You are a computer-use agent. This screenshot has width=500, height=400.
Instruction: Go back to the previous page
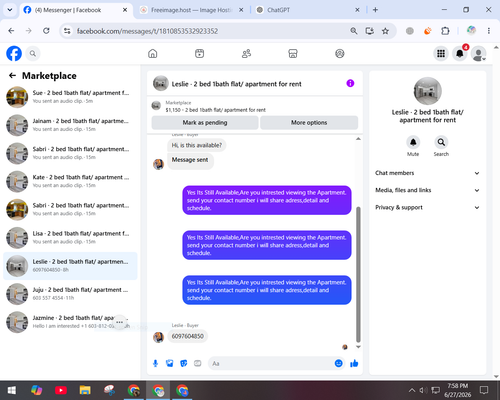coord(11,31)
